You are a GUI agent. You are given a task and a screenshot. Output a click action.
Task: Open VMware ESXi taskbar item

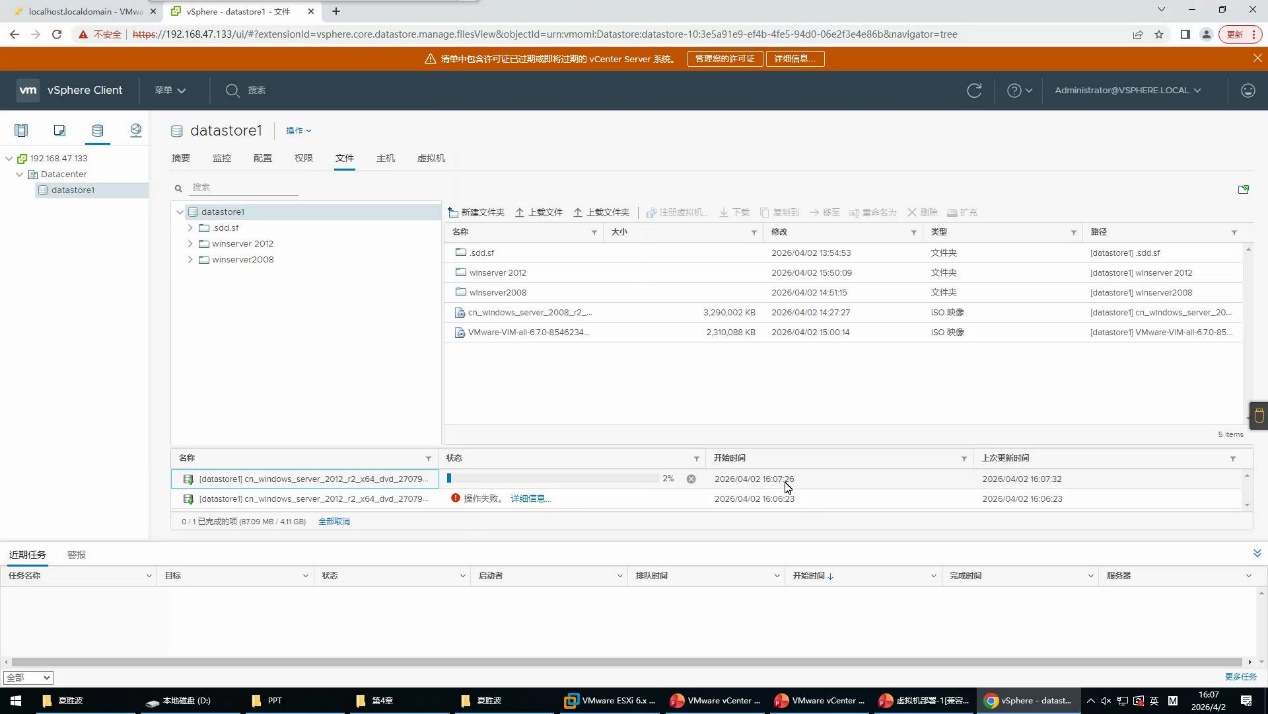coord(610,701)
